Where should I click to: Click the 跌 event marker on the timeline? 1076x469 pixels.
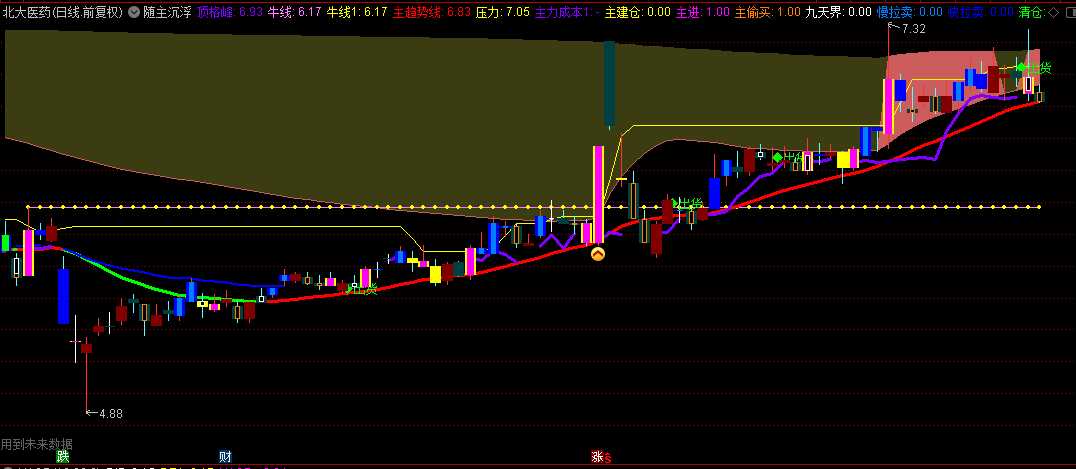[63, 457]
